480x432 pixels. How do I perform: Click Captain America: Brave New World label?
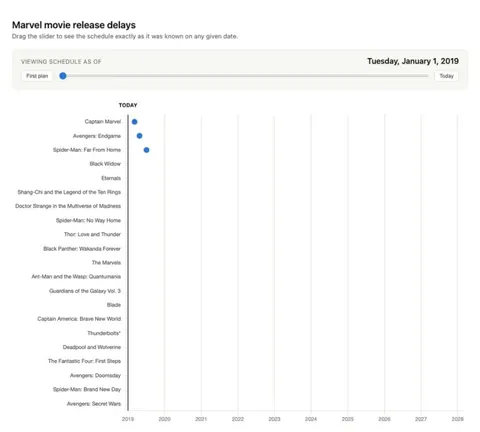pyautogui.click(x=79, y=319)
